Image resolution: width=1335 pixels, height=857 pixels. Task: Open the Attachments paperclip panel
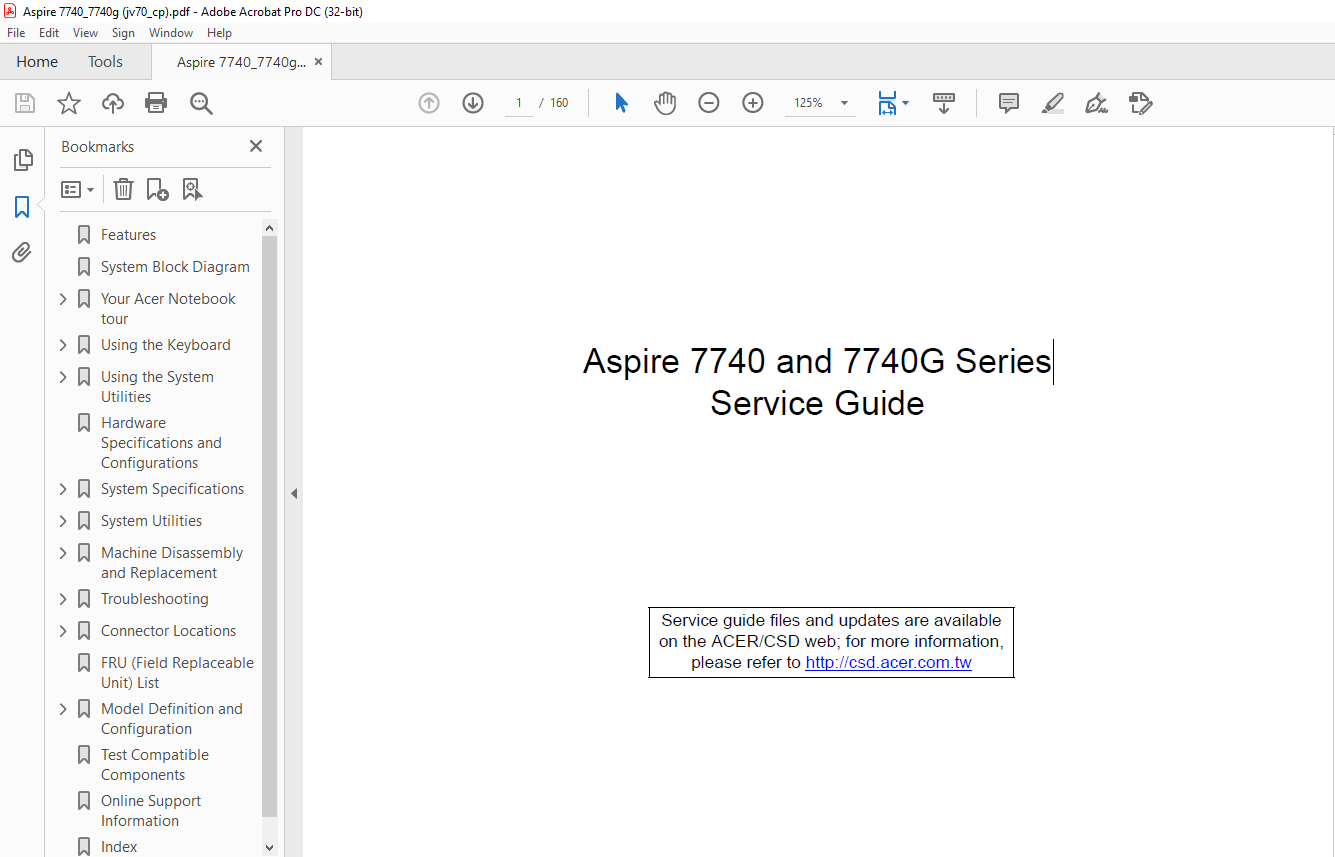click(22, 252)
